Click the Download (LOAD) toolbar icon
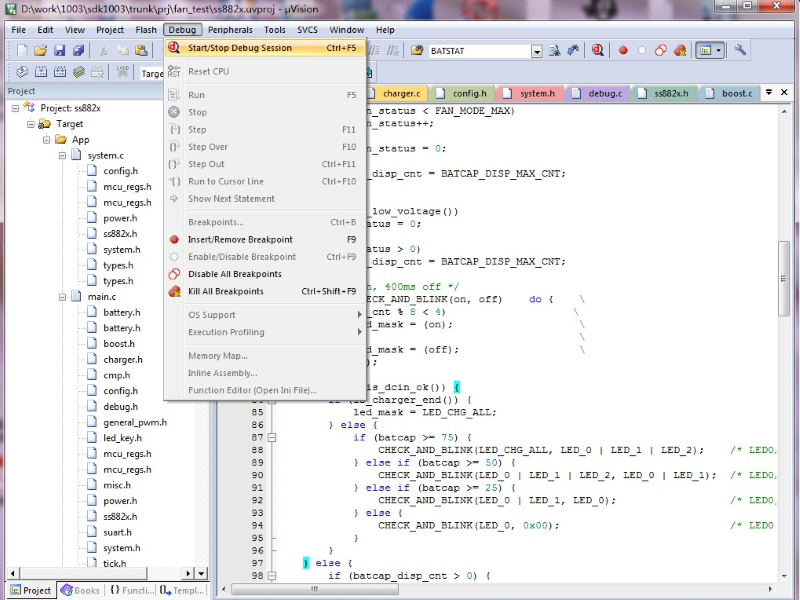Viewport: 800px width, 600px height. tap(122, 72)
